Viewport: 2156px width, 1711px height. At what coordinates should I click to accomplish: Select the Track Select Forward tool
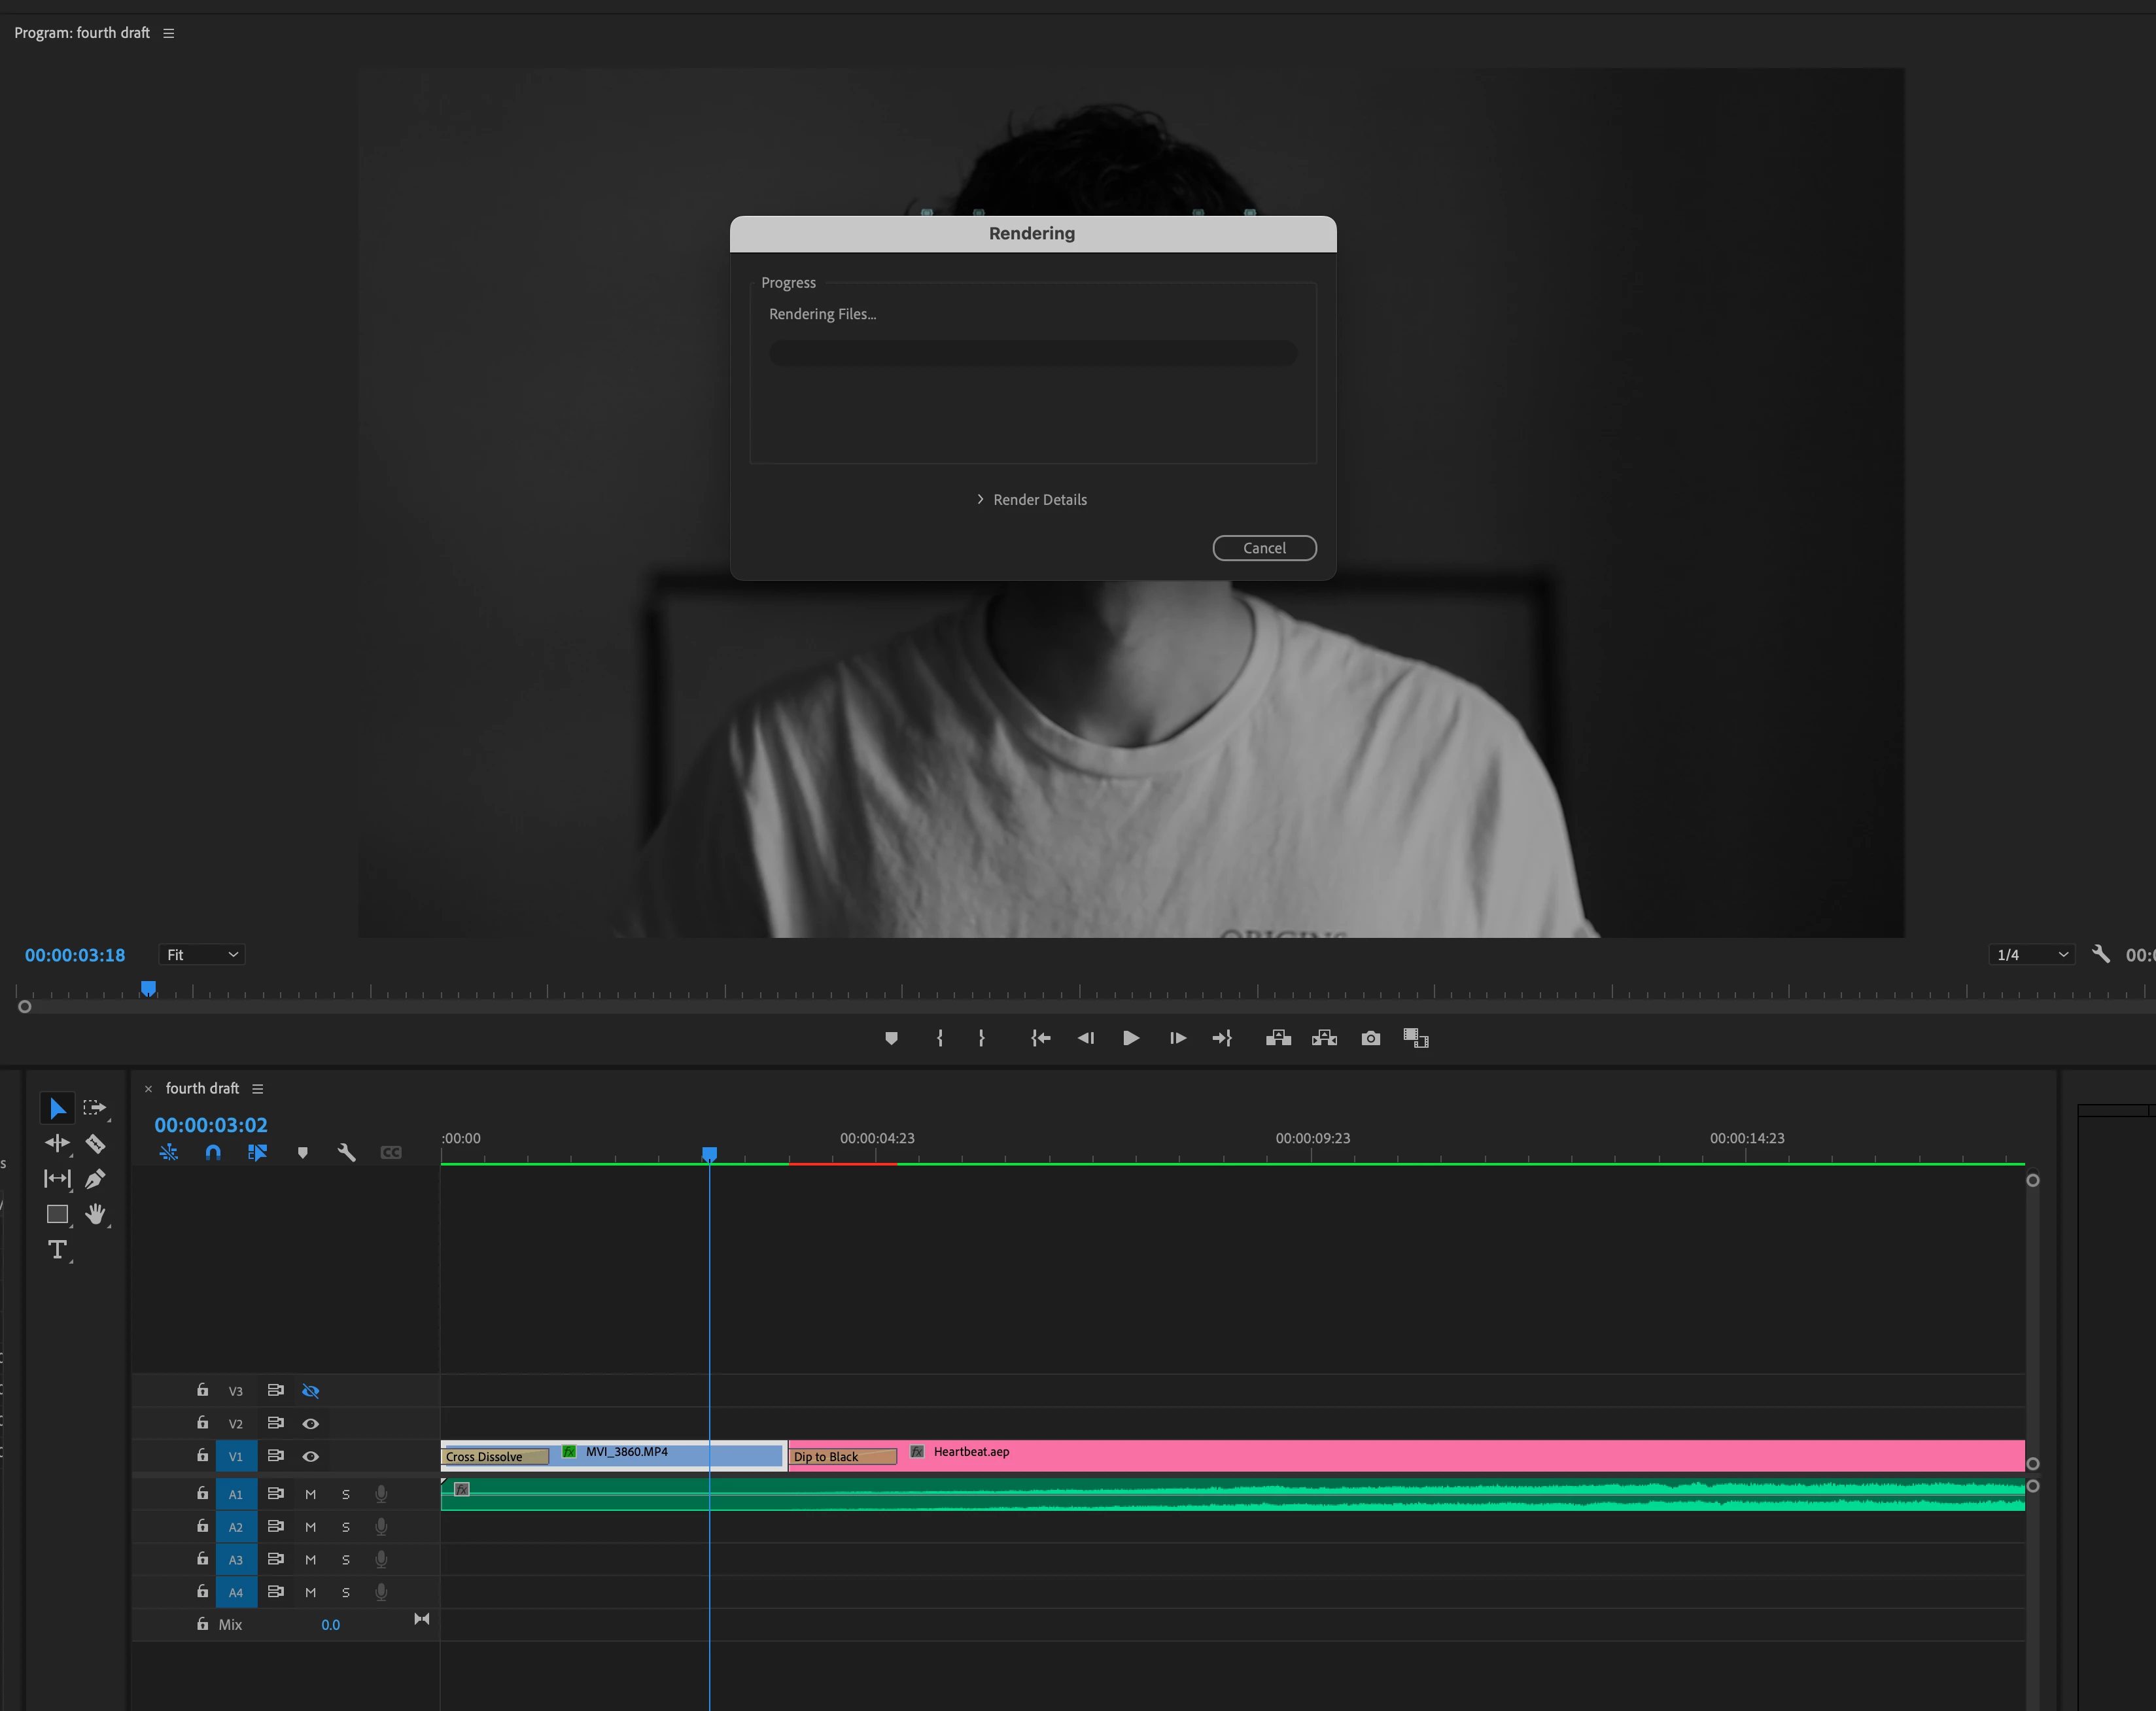(x=95, y=1108)
